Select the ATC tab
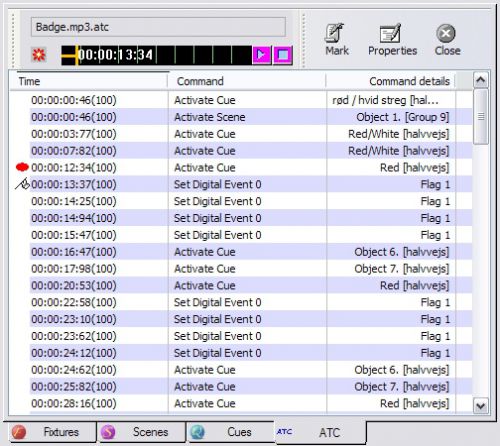Screen dimensions: 500x446 point(320,432)
